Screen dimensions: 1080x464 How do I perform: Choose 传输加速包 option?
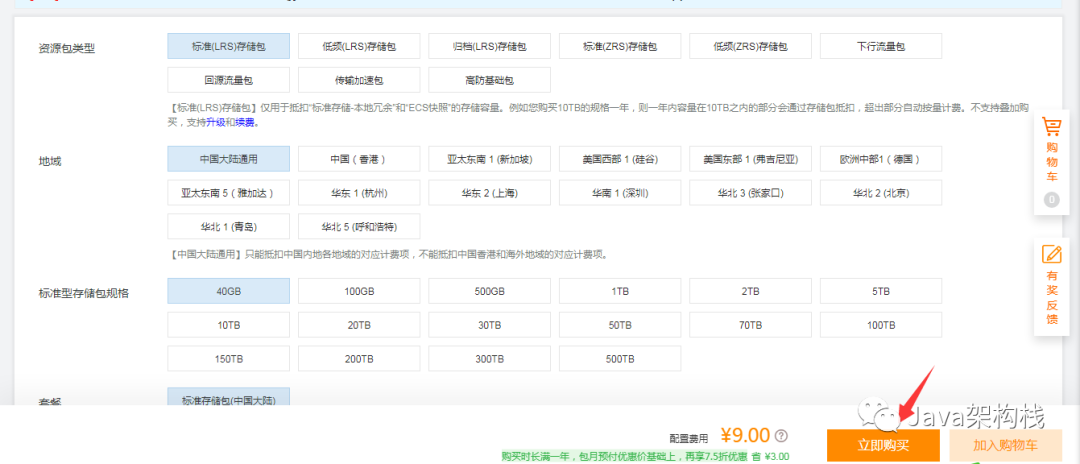pos(359,80)
